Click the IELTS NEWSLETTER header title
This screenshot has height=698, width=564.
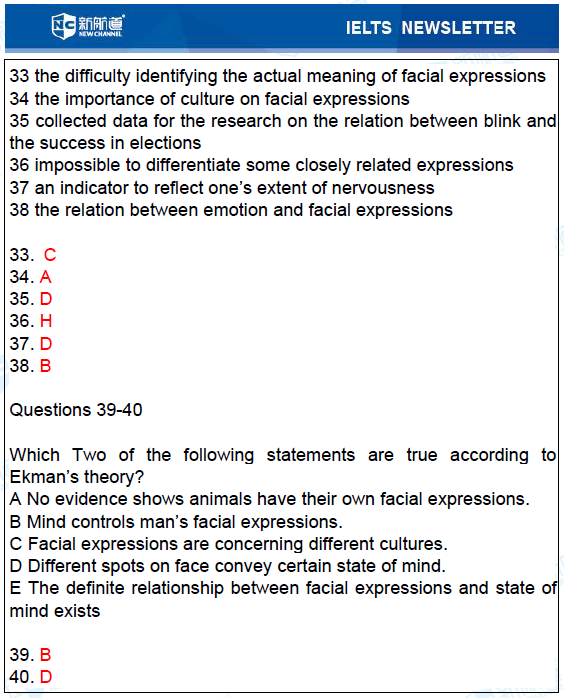coord(430,28)
